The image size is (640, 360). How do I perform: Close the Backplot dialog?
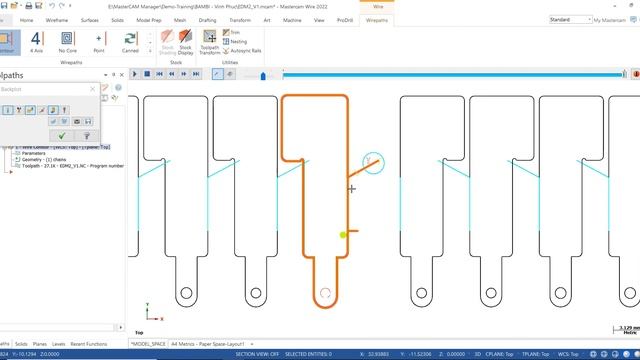[x=93, y=89]
